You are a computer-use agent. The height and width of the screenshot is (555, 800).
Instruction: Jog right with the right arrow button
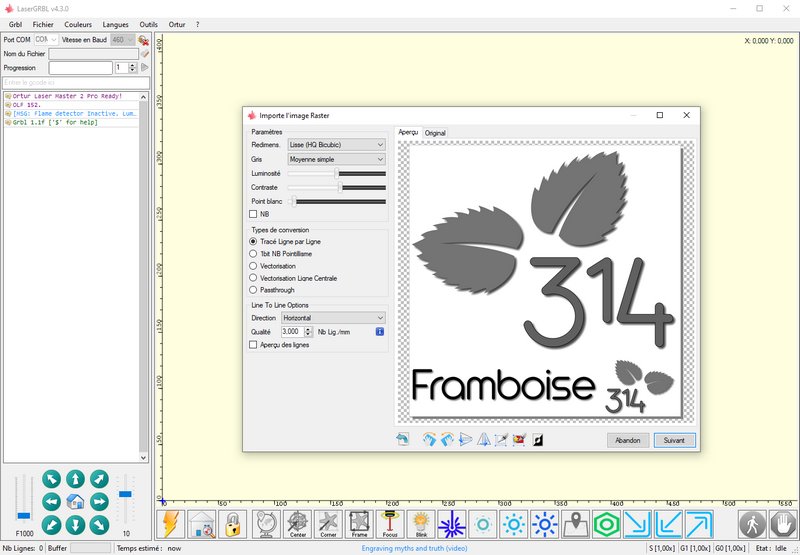[x=99, y=501]
